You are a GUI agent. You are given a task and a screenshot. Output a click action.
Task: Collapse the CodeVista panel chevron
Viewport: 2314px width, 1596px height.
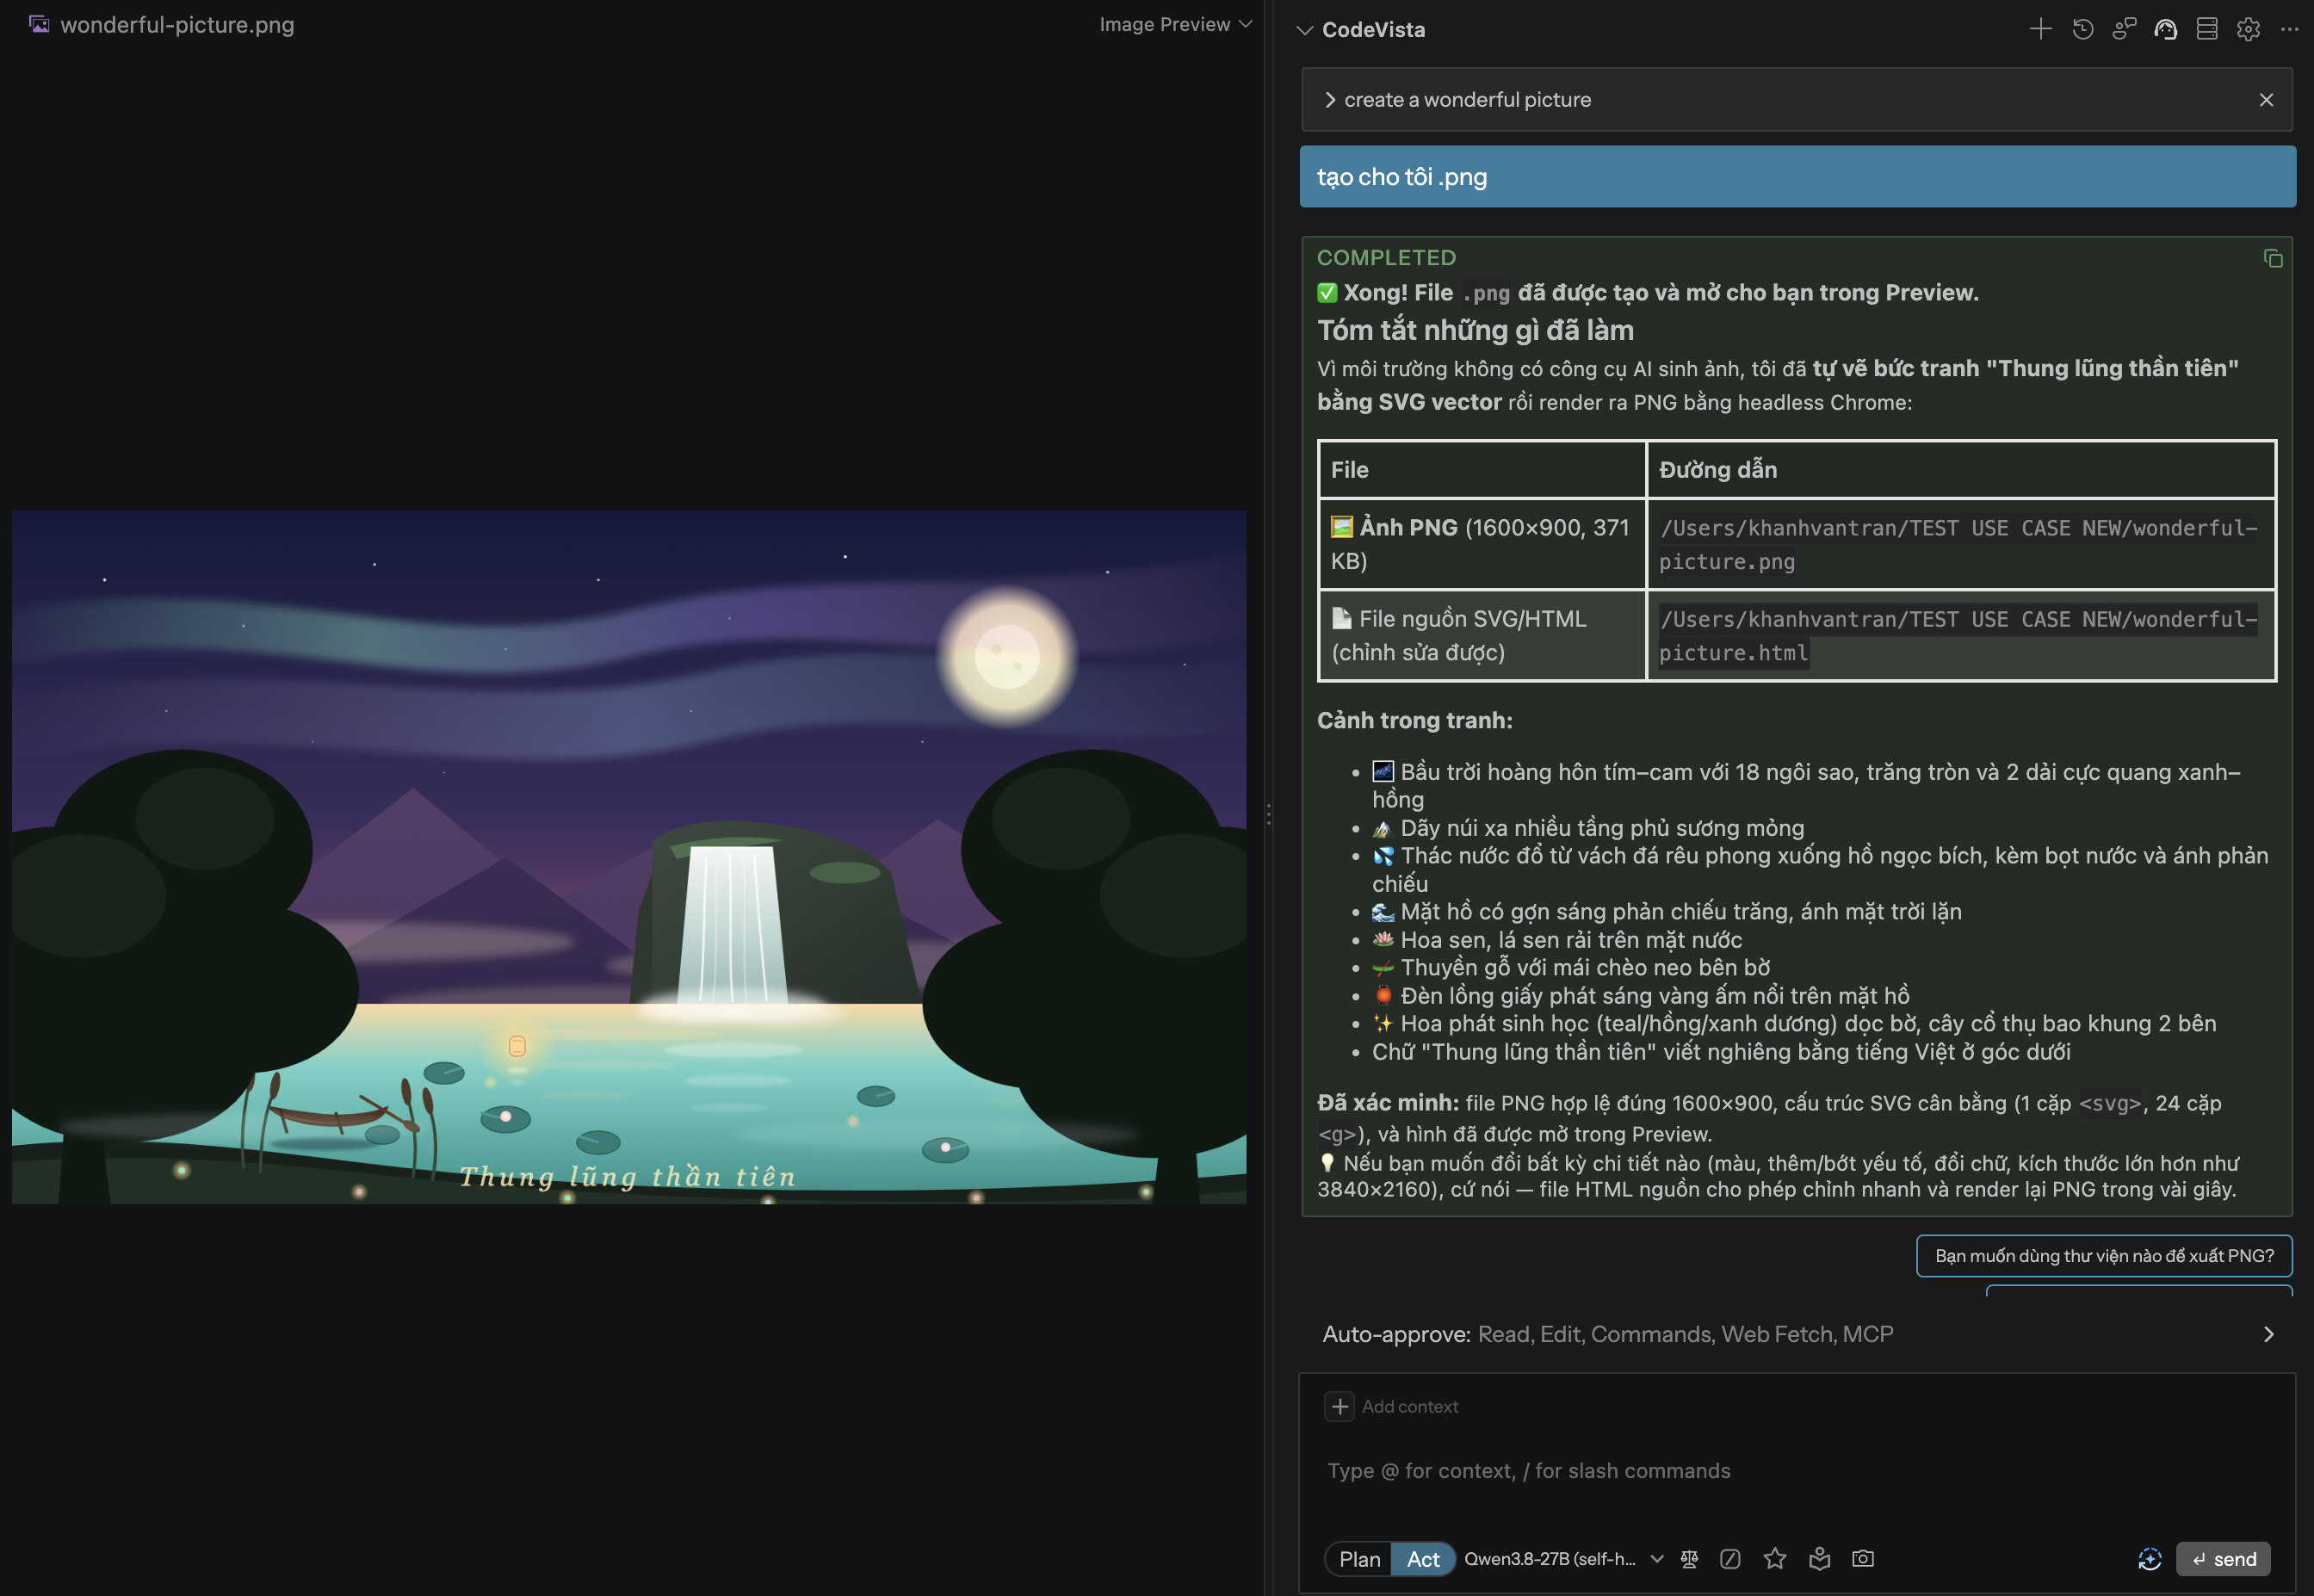pyautogui.click(x=1304, y=30)
